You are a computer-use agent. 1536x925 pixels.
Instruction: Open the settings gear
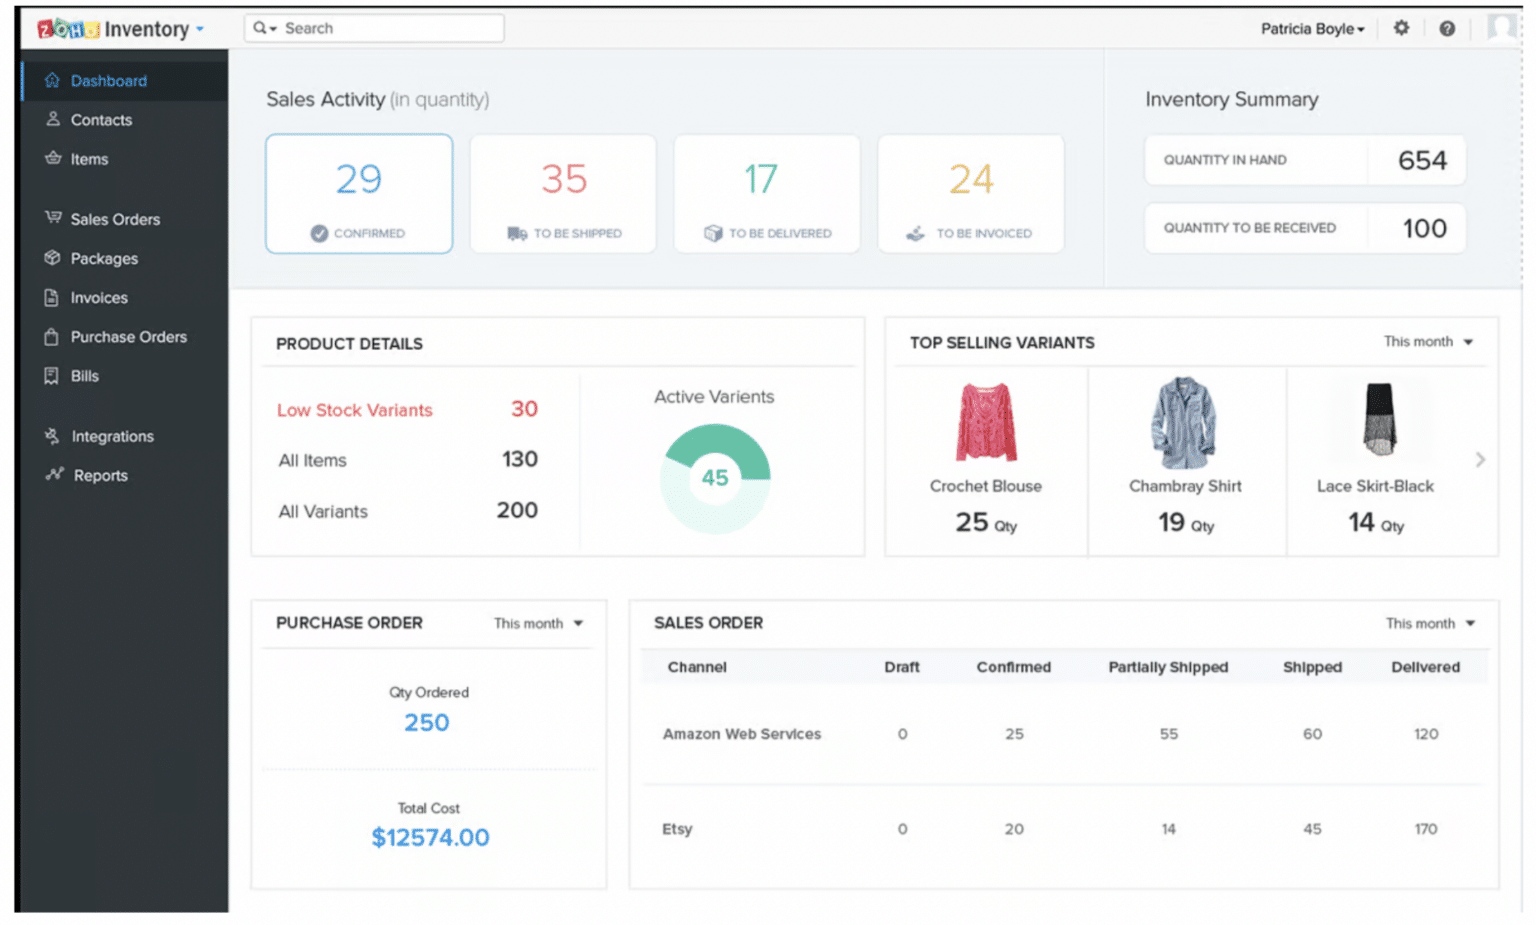1401,28
